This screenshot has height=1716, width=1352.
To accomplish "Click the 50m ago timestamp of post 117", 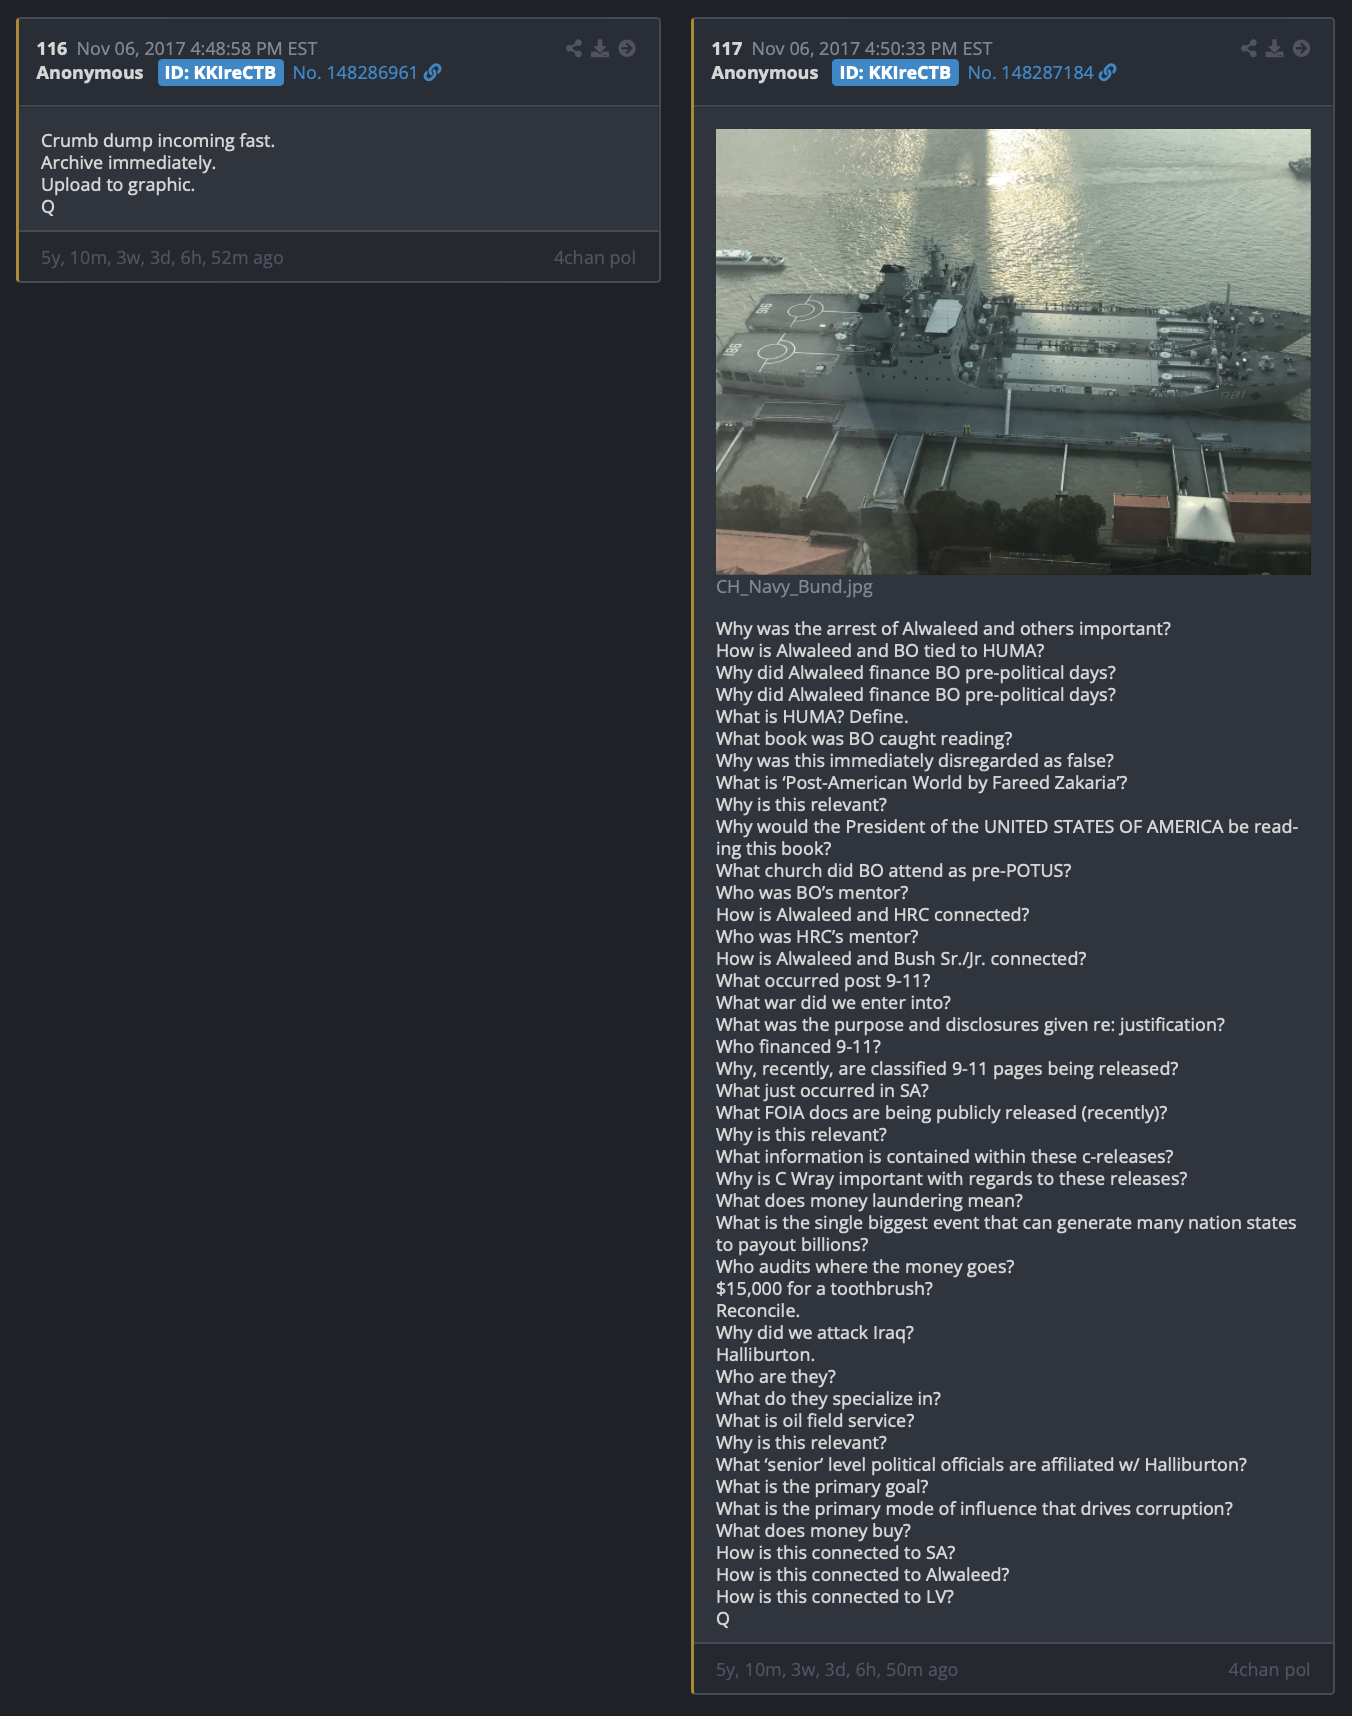I will click(837, 1670).
